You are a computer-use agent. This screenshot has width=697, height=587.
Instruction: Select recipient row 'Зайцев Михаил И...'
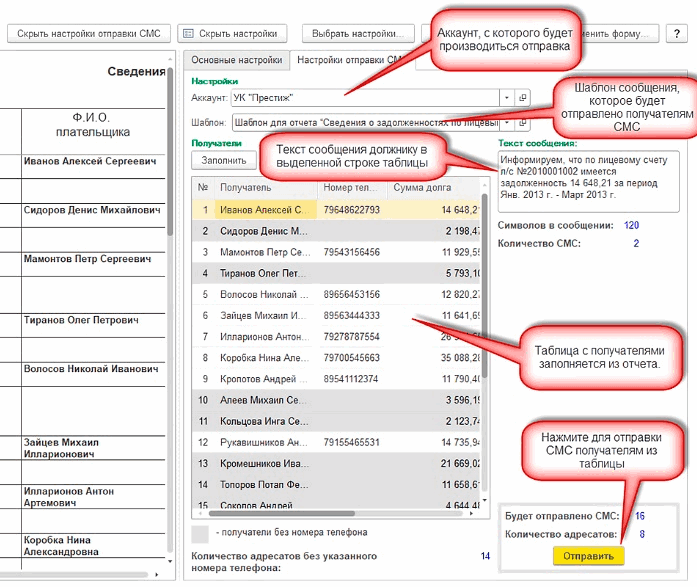(336, 315)
